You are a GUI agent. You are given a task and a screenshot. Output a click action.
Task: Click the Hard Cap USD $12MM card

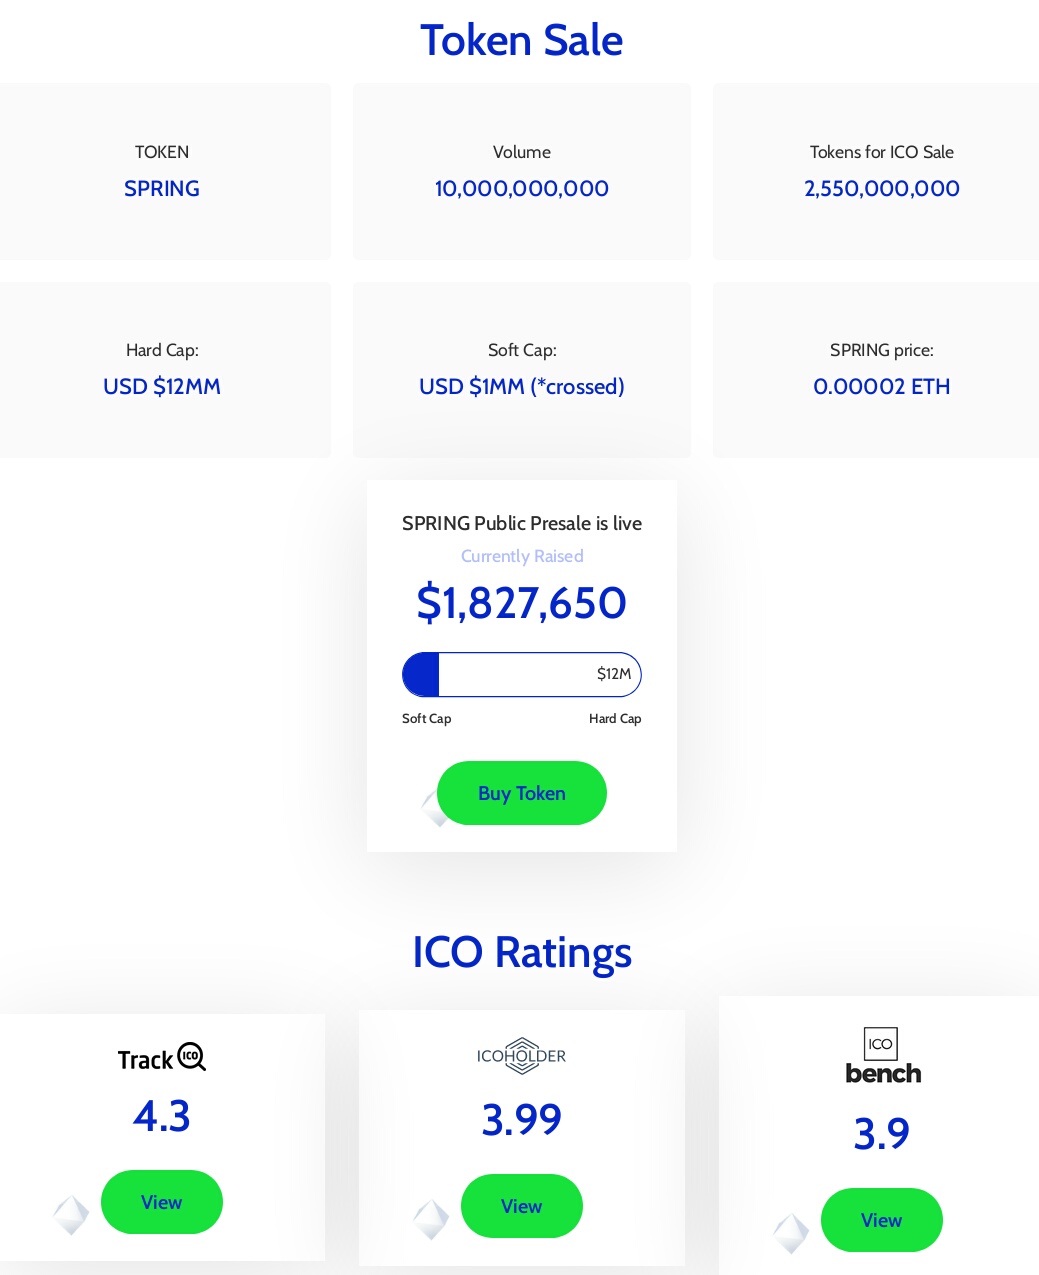pyautogui.click(x=162, y=370)
